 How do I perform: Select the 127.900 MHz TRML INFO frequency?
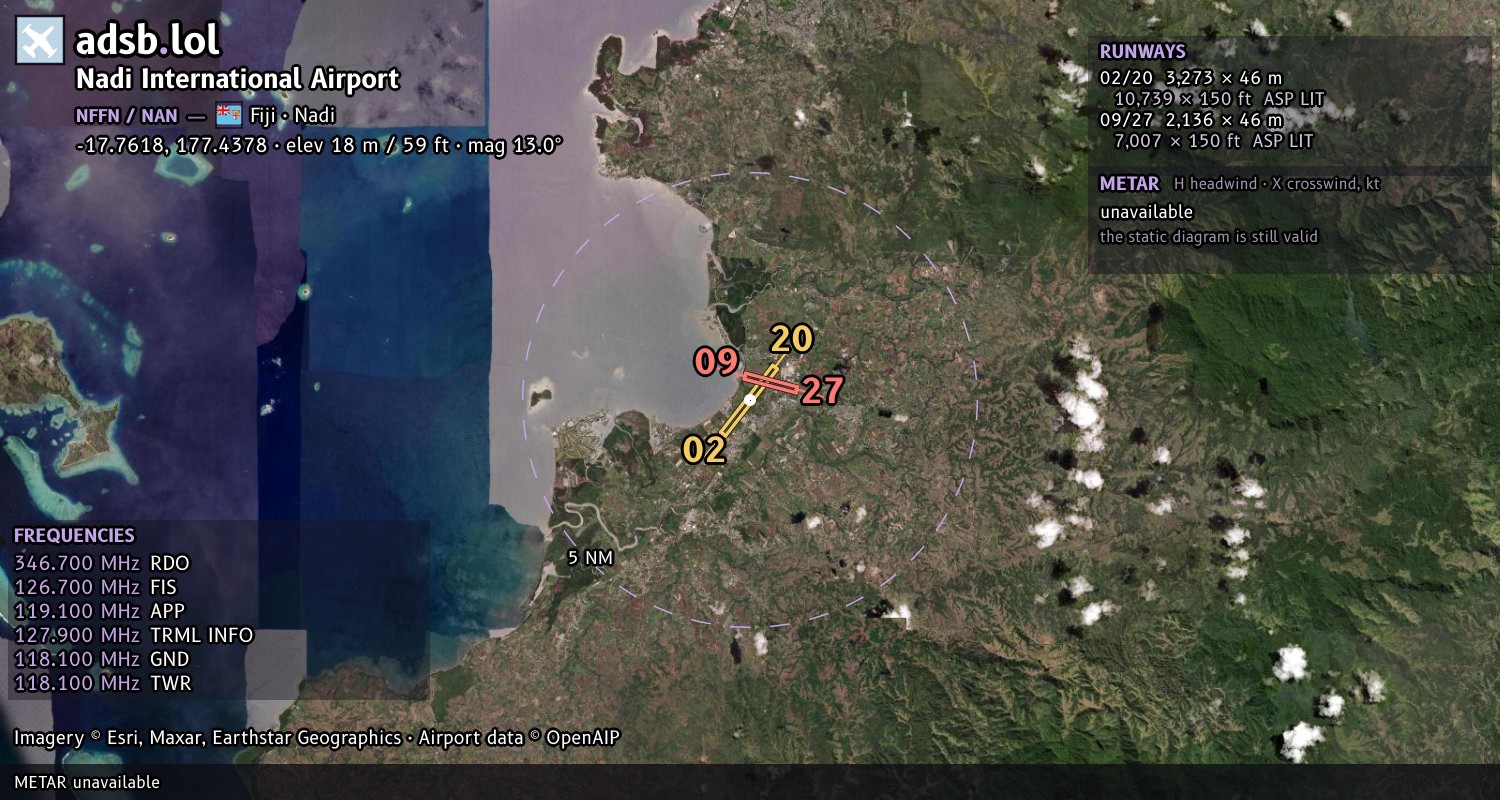point(134,635)
